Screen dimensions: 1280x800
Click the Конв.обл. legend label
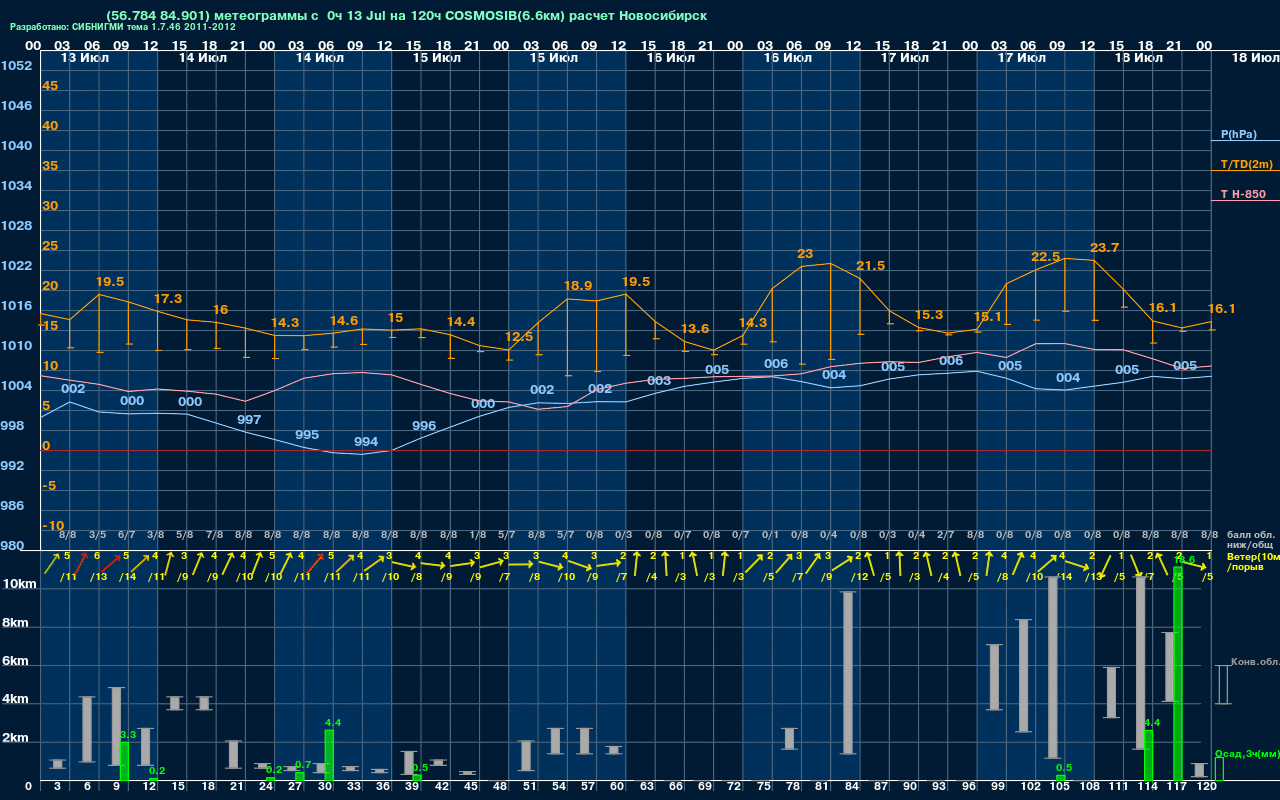click(x=1255, y=662)
